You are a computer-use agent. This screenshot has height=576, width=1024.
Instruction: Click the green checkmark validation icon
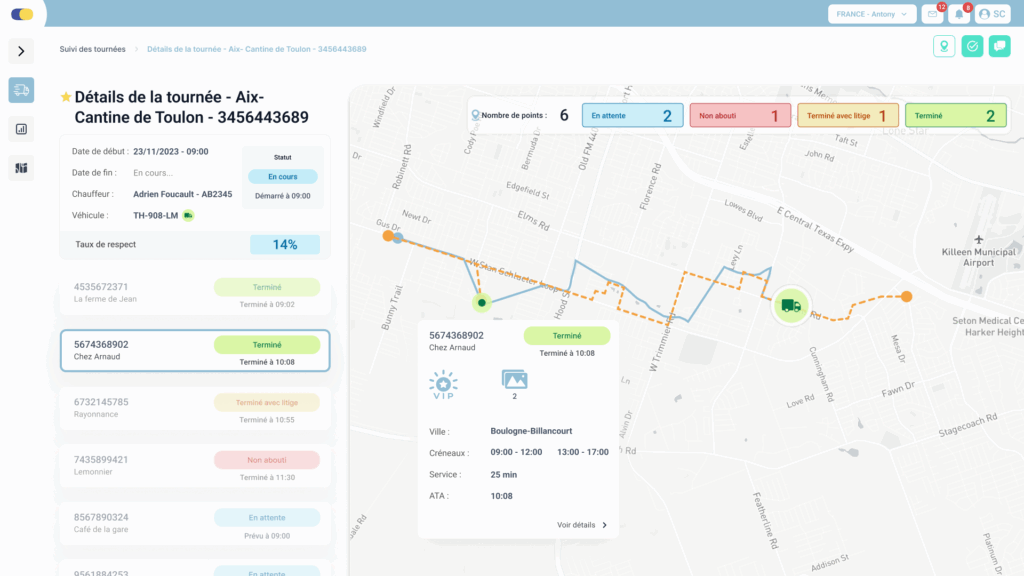[972, 46]
